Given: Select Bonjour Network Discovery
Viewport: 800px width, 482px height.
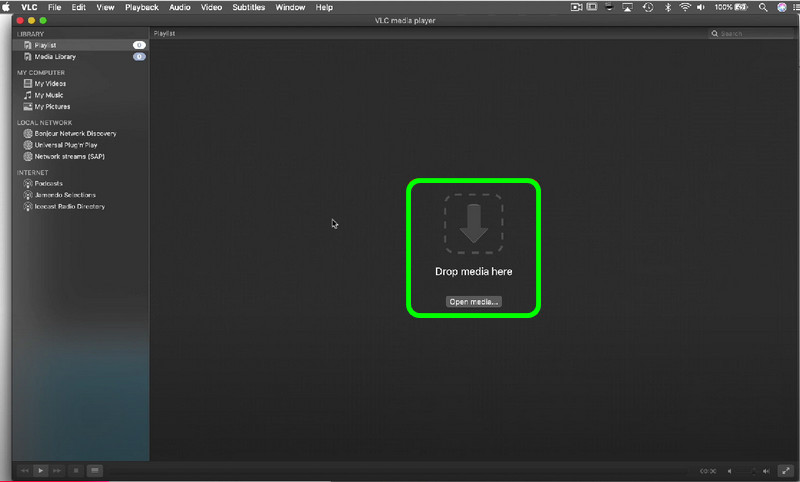Looking at the screenshot, I should click(x=75, y=133).
